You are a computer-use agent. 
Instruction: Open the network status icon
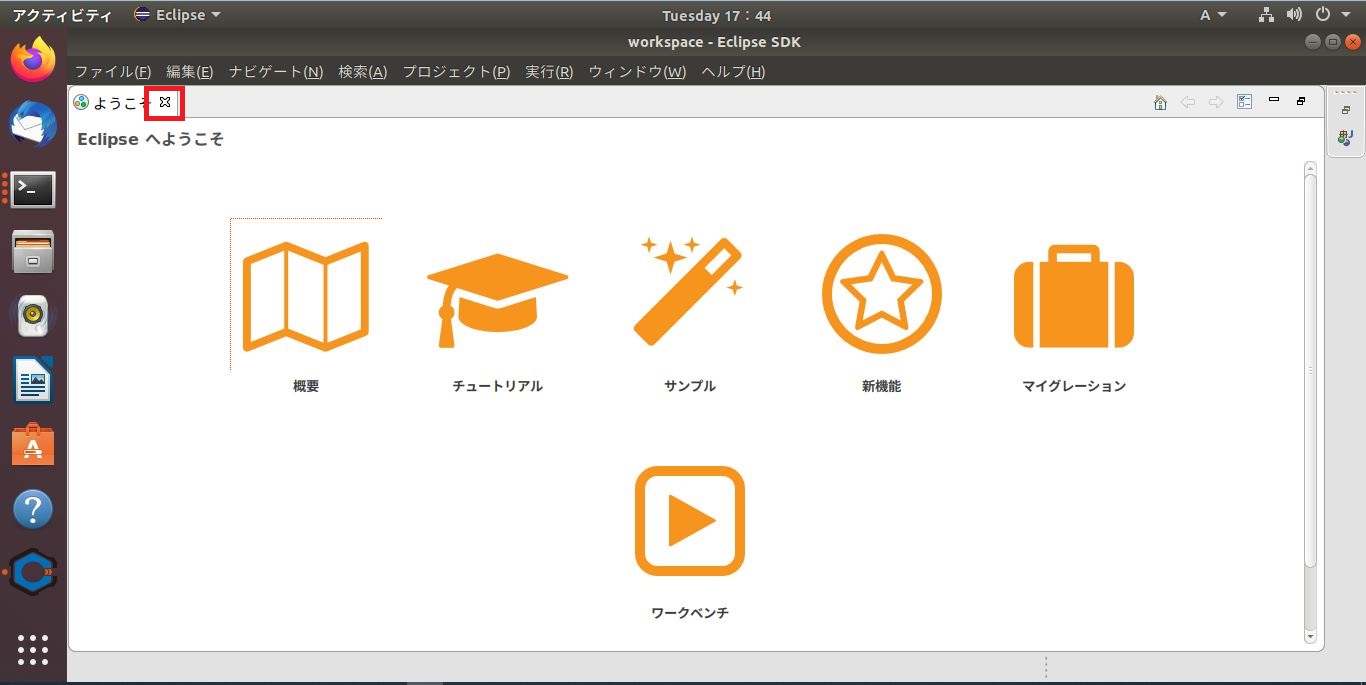point(1266,15)
